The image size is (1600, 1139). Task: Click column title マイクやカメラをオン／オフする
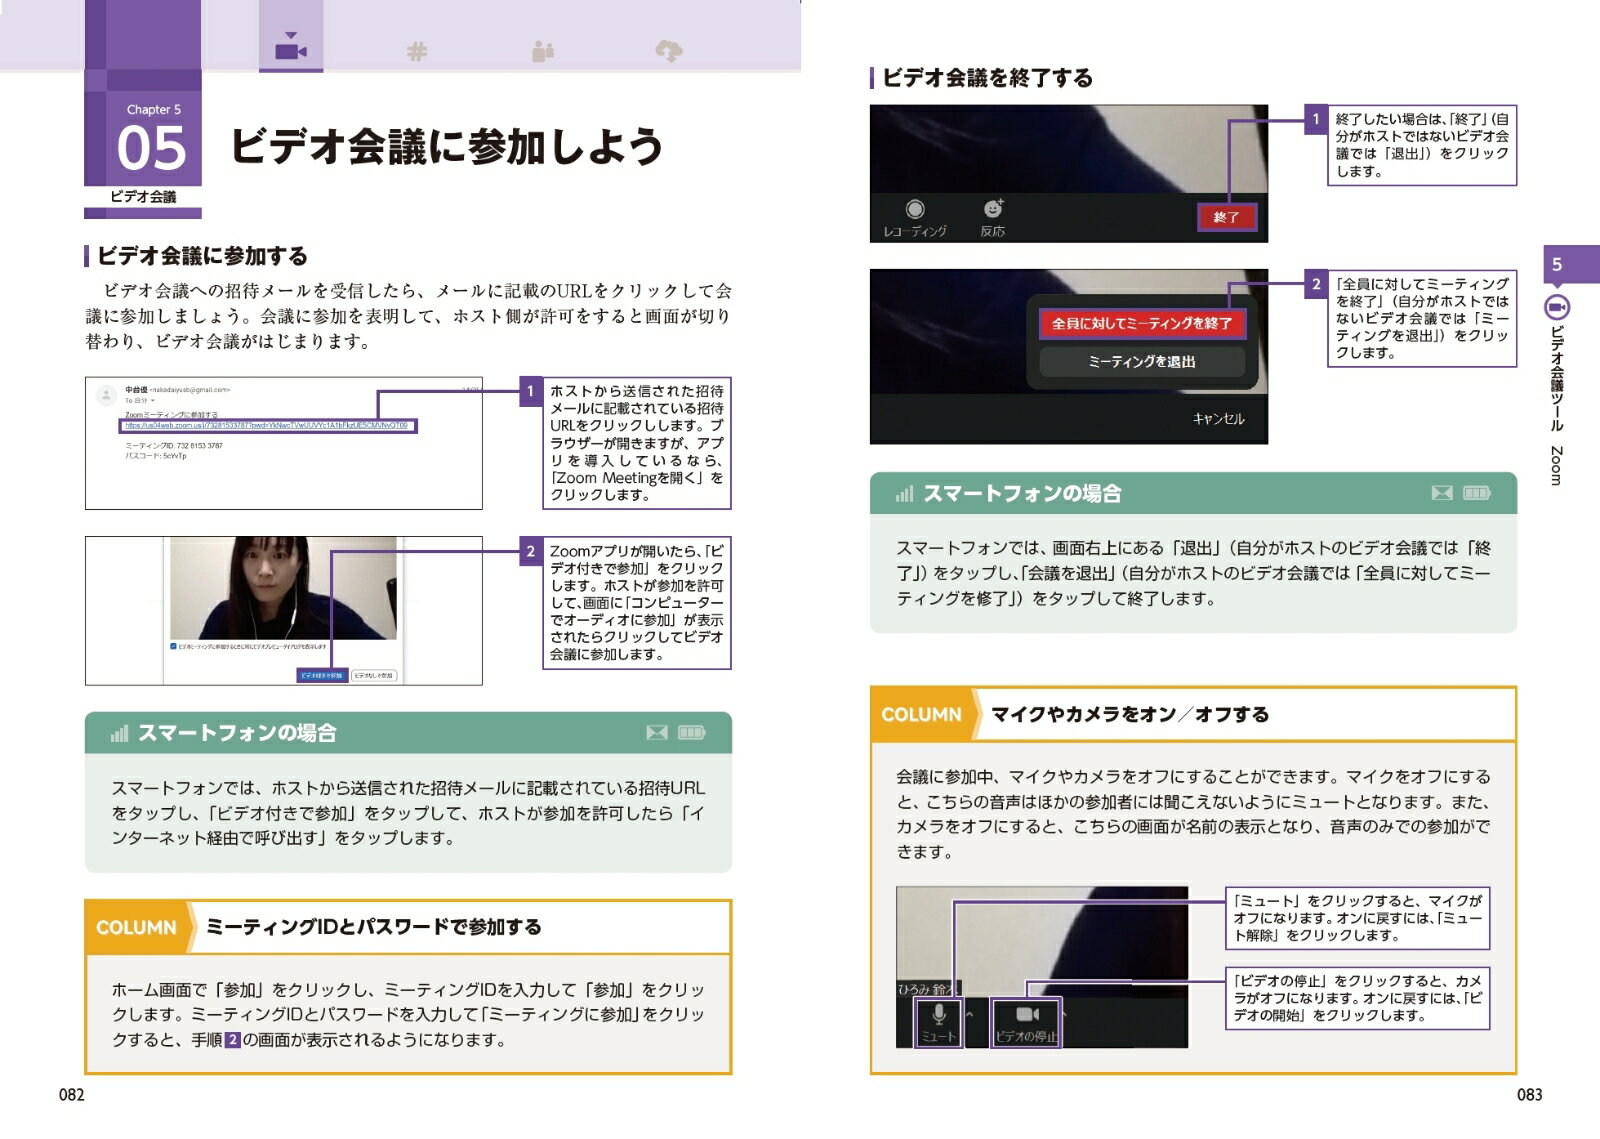tap(1130, 714)
